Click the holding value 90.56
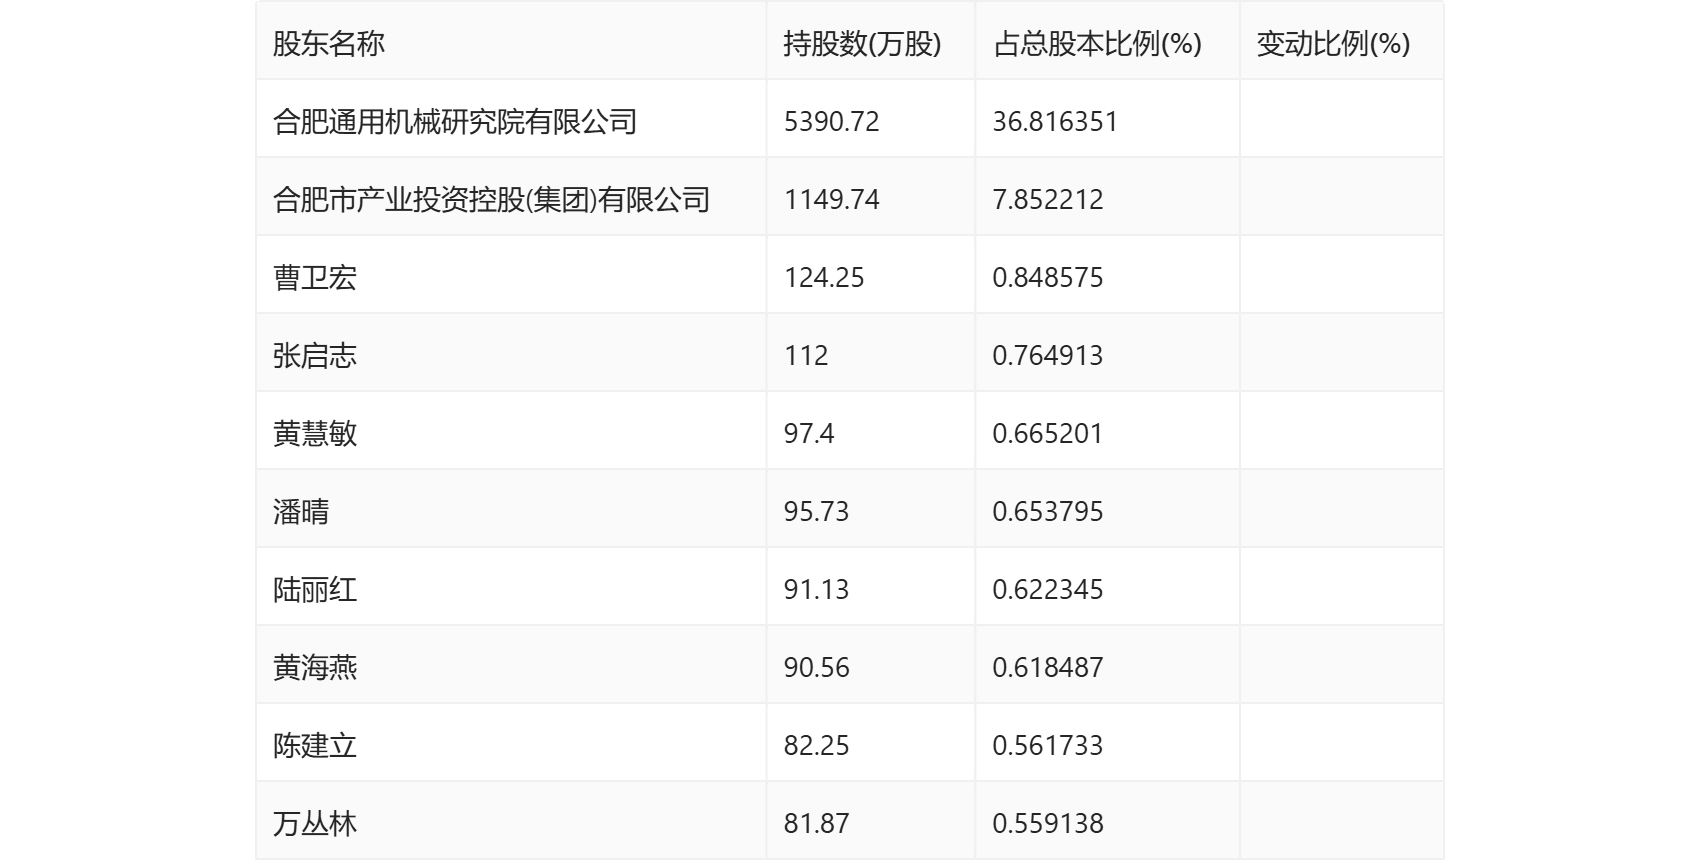This screenshot has width=1700, height=860. [816, 668]
